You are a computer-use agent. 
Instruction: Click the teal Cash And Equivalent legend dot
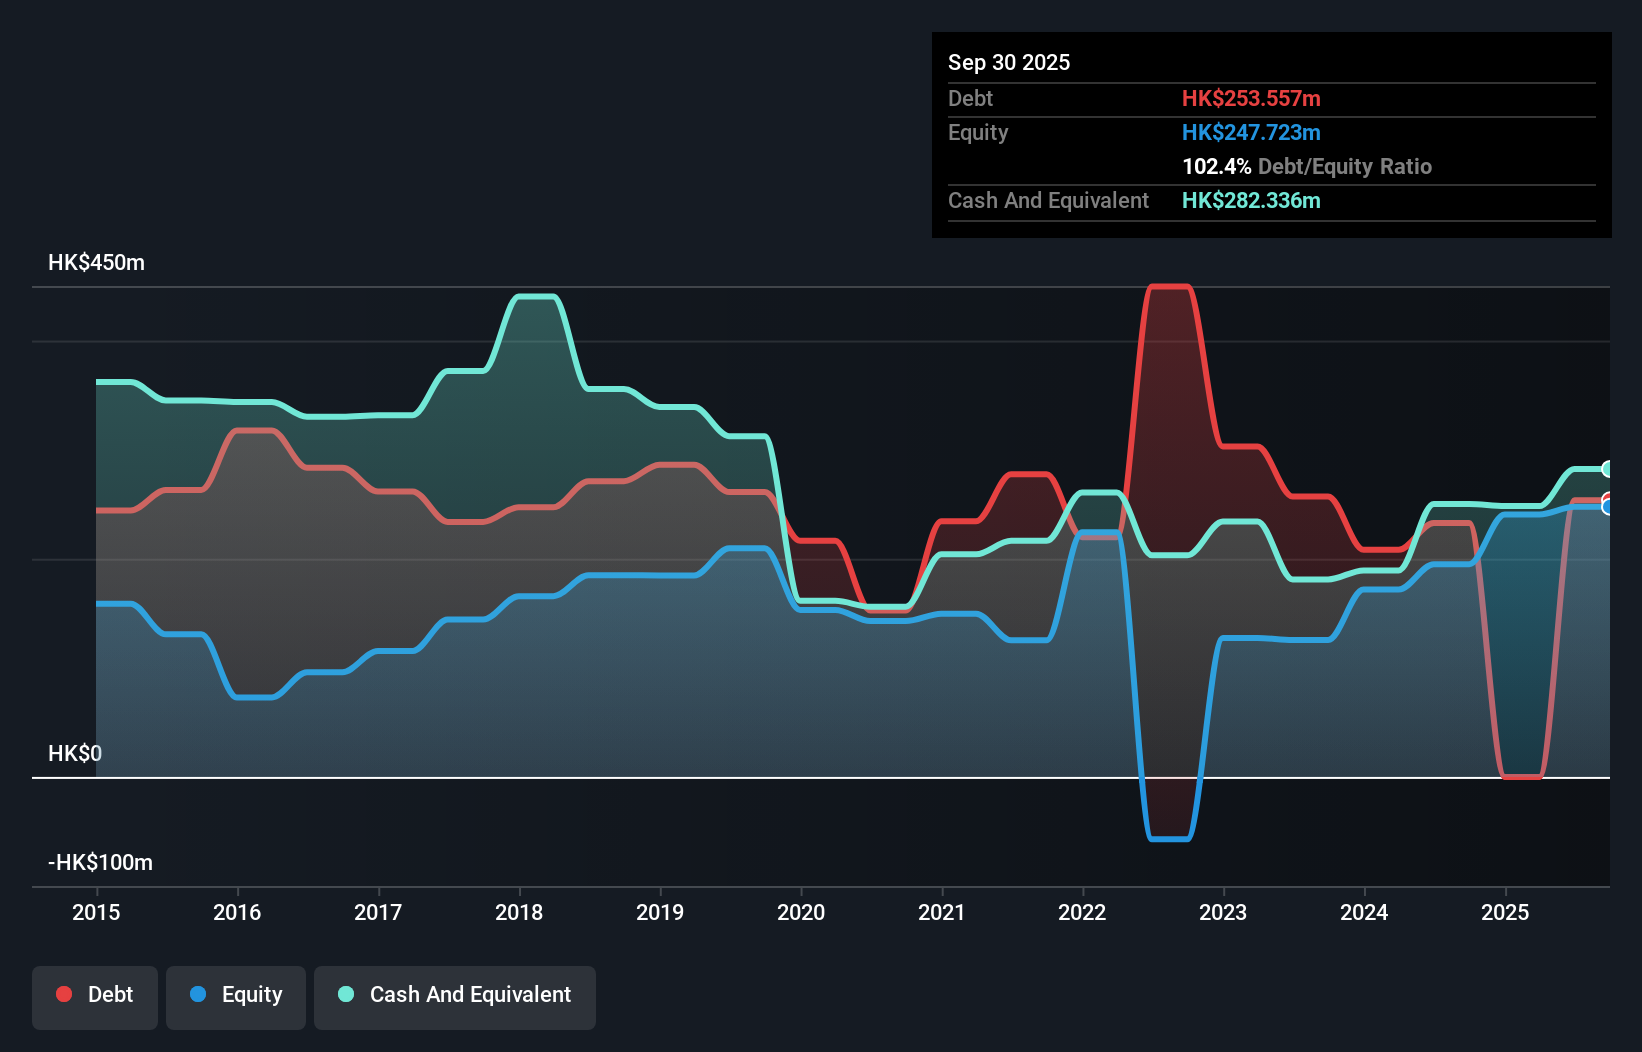[345, 993]
